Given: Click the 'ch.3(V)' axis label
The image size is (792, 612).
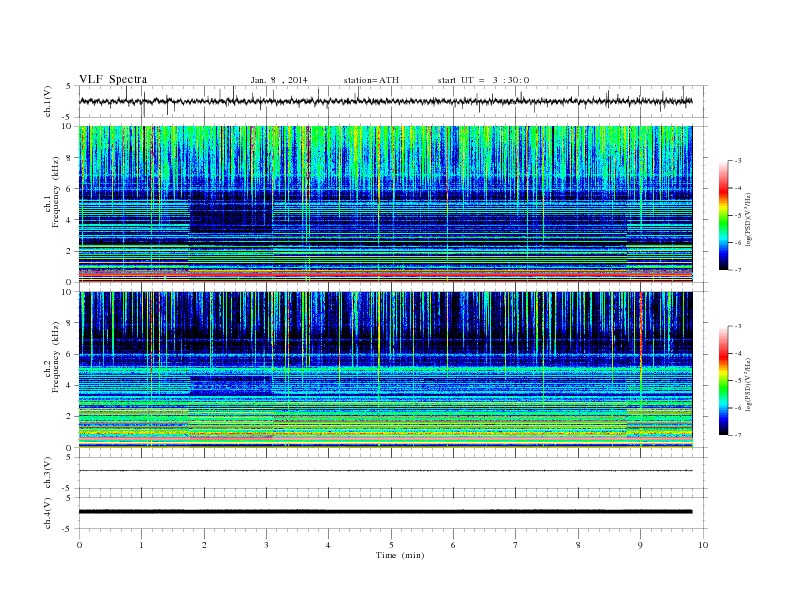Looking at the screenshot, I should coord(48,473).
